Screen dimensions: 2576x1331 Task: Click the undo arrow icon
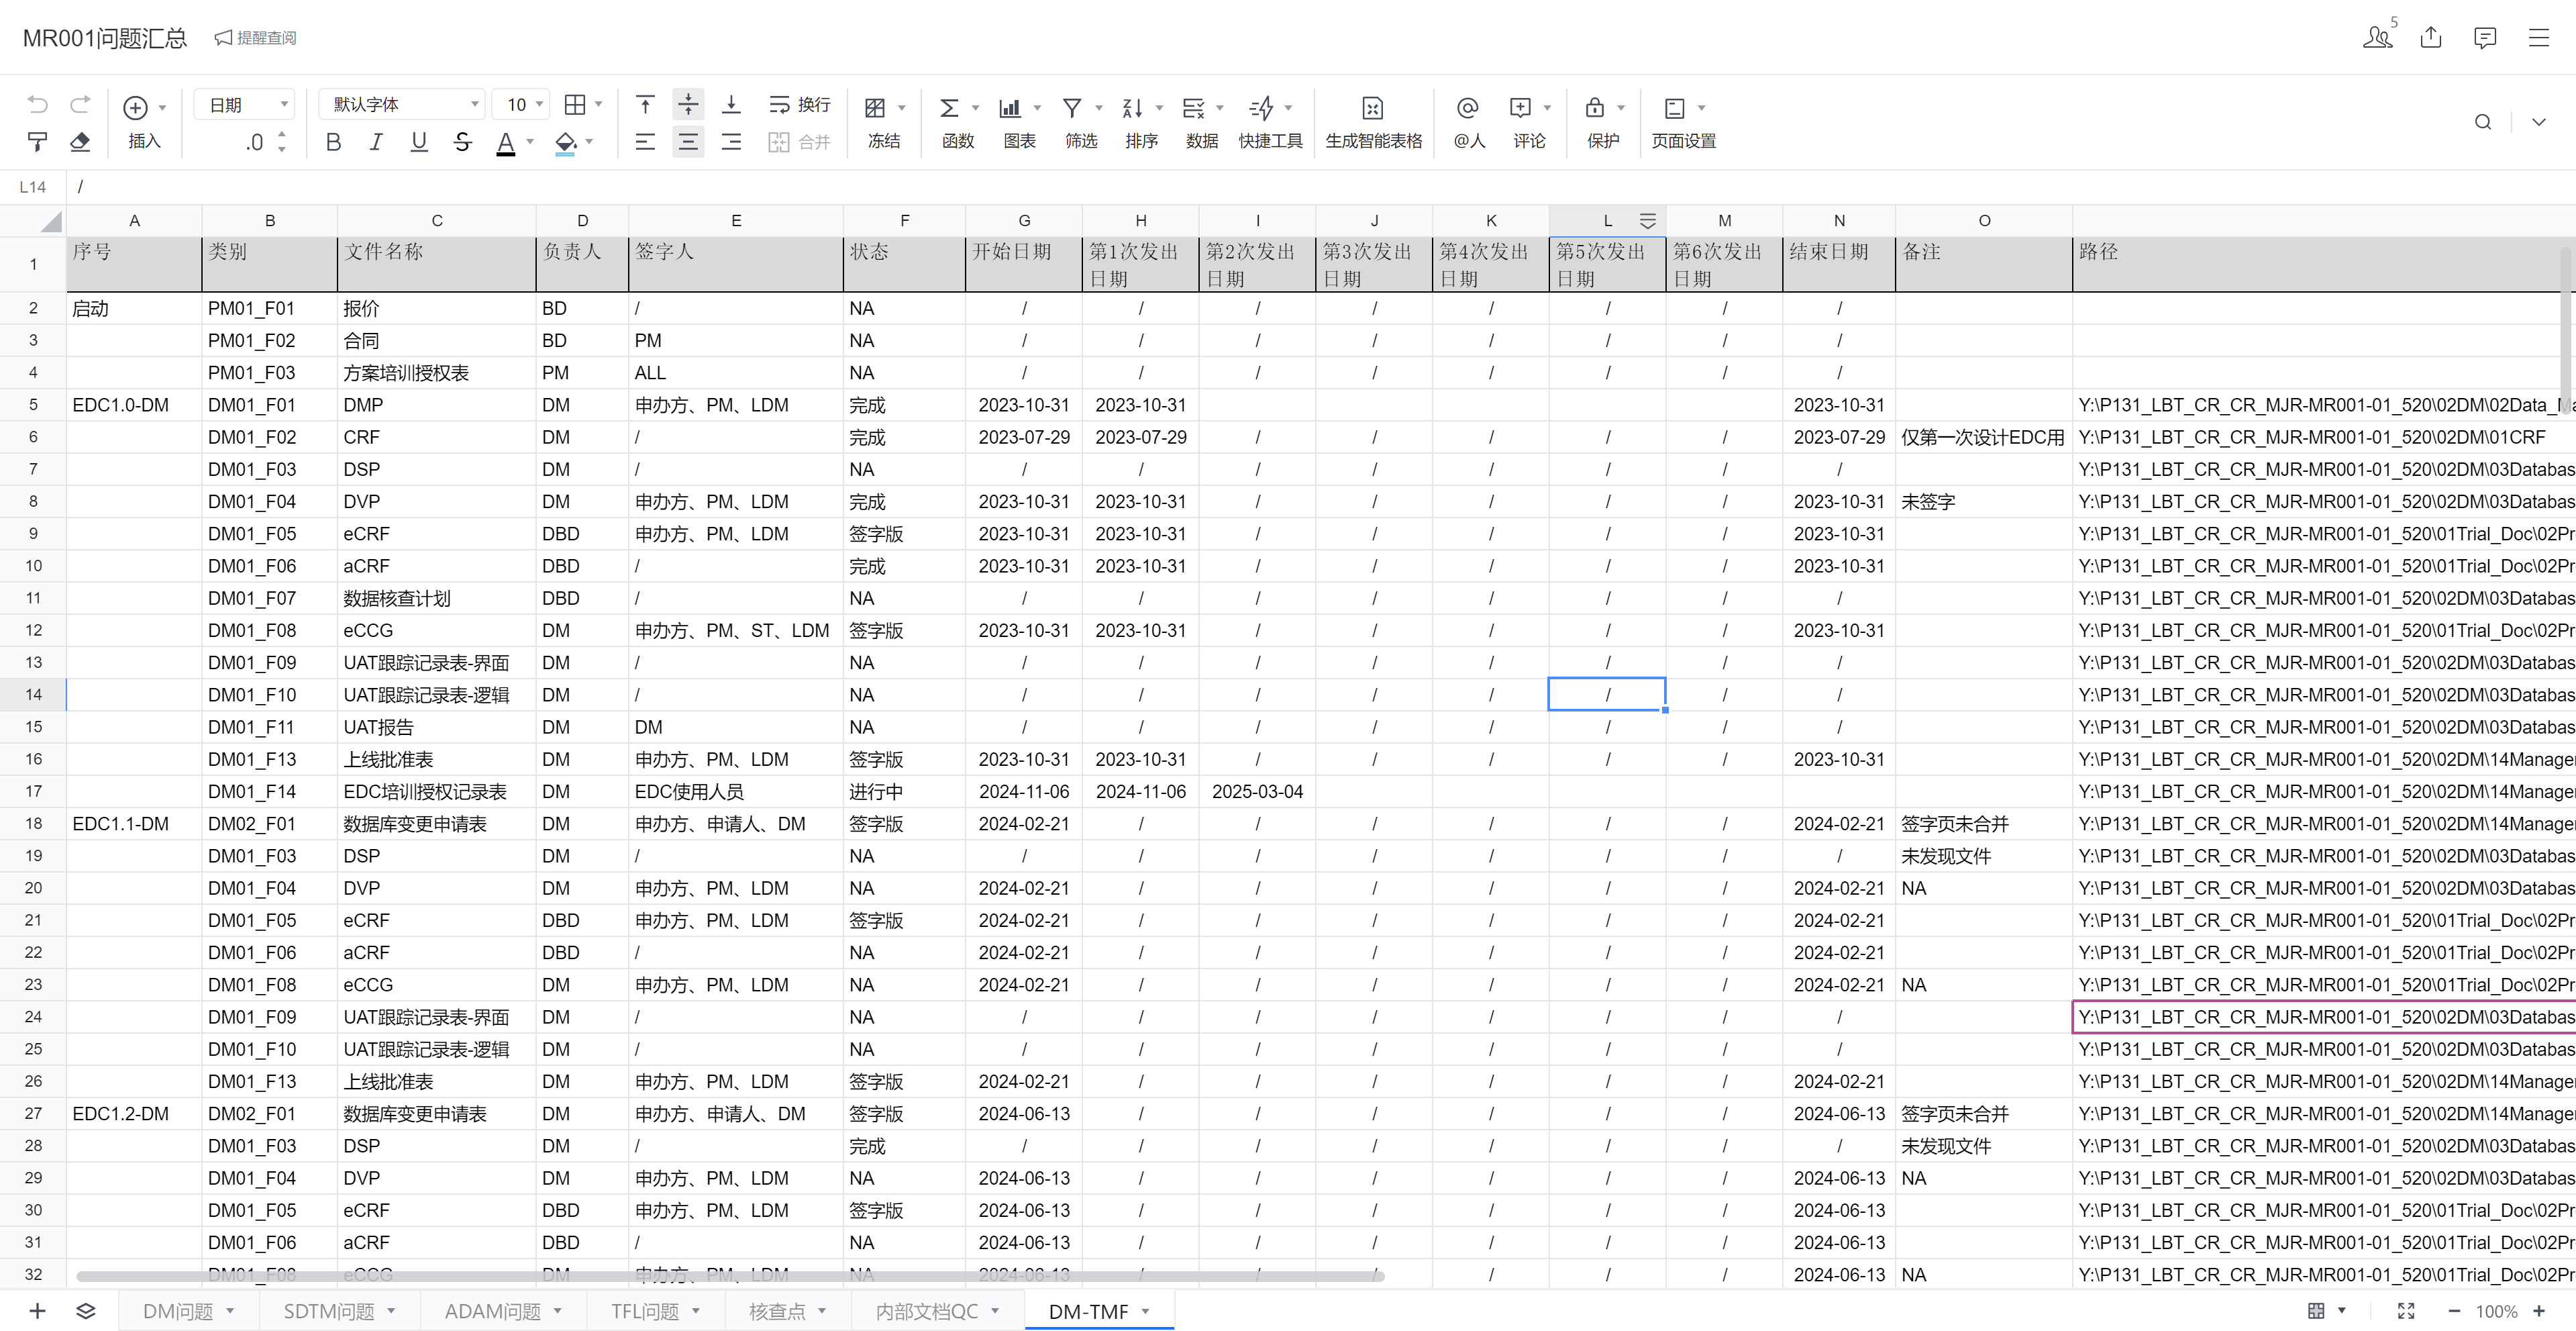point(37,104)
